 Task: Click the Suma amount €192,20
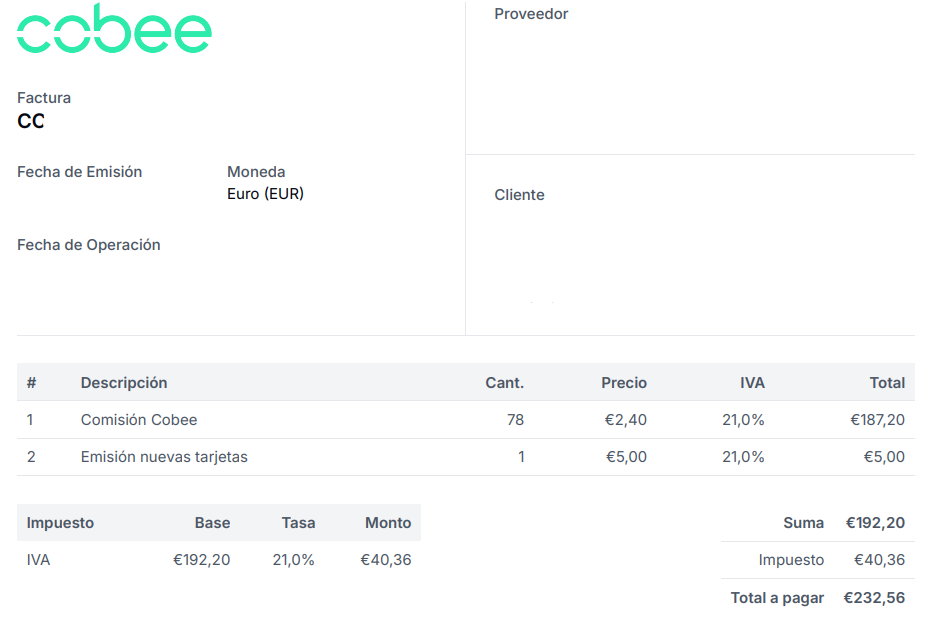pos(875,523)
